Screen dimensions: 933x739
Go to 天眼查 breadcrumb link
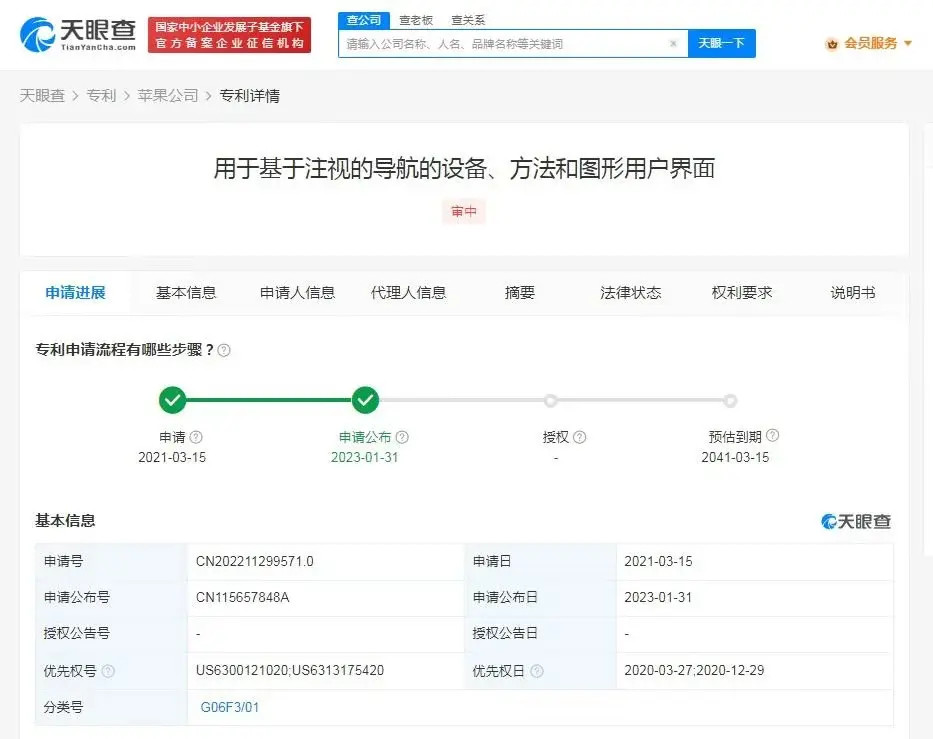coord(42,95)
